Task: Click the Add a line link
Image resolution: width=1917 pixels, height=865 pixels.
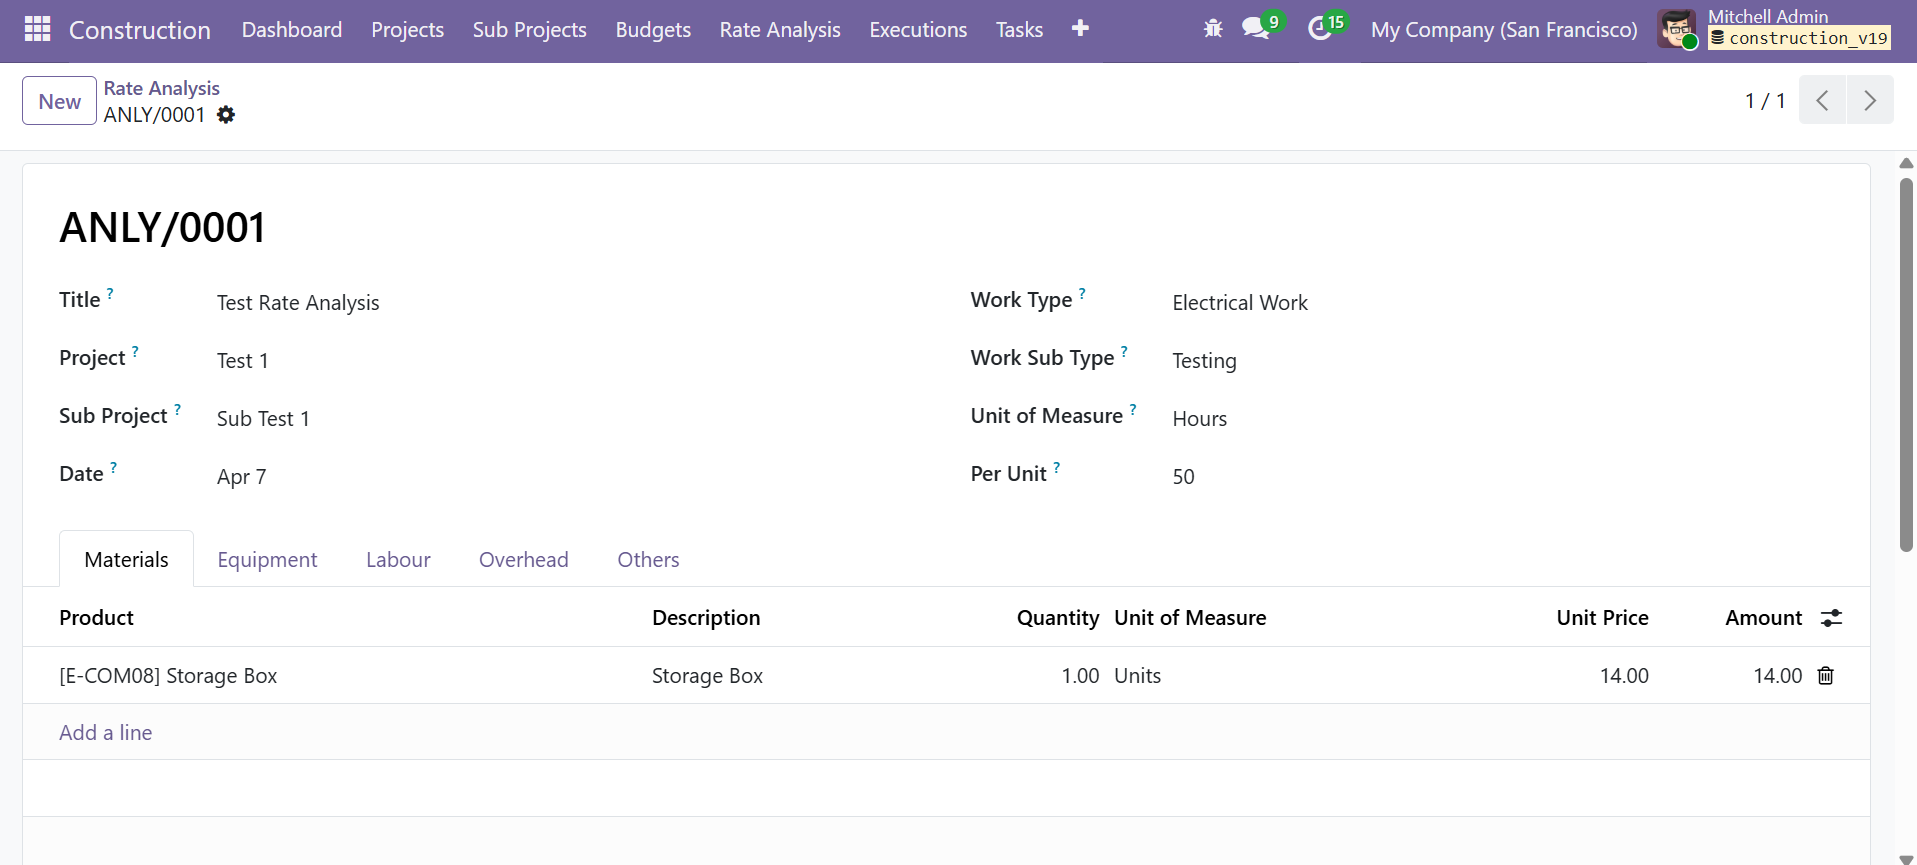Action: (106, 733)
